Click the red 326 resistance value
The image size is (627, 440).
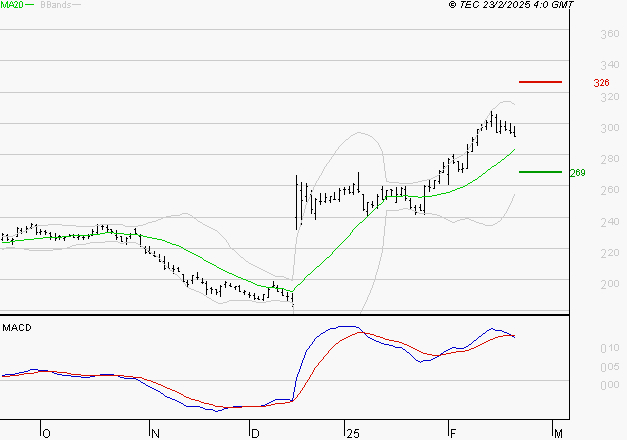[x=601, y=83]
